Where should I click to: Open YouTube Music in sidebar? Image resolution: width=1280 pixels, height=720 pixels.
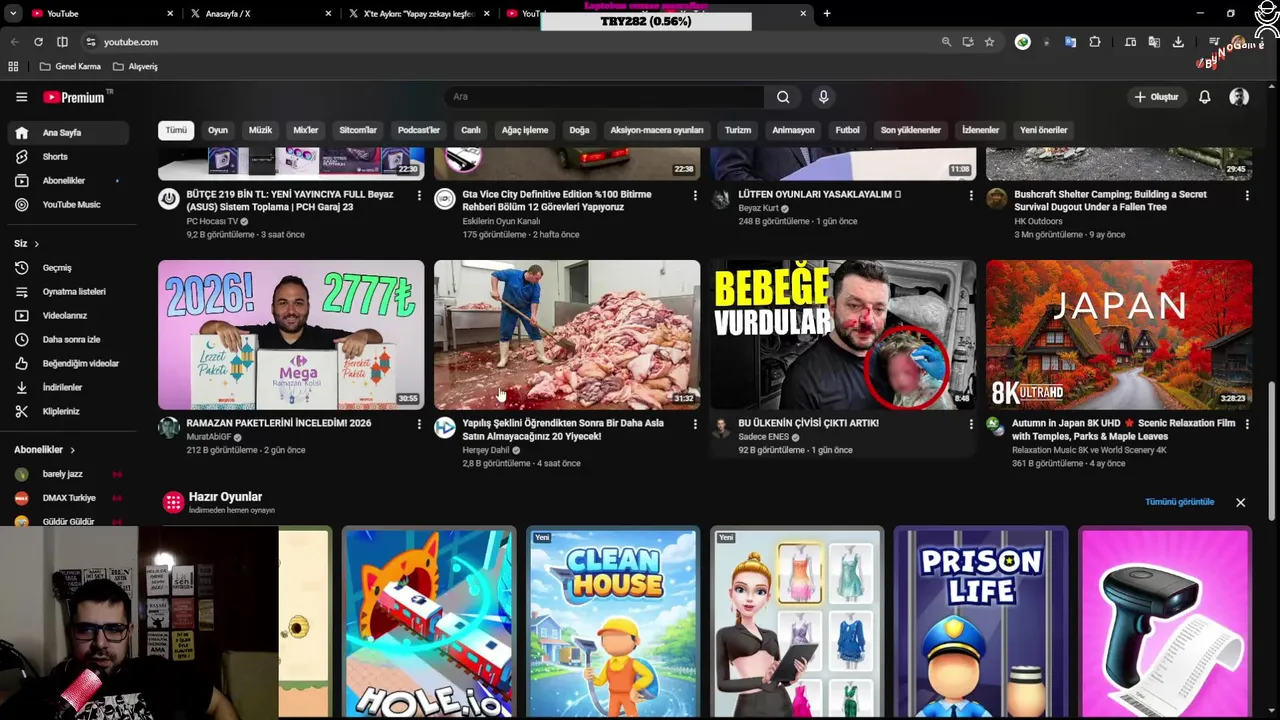(x=68, y=205)
